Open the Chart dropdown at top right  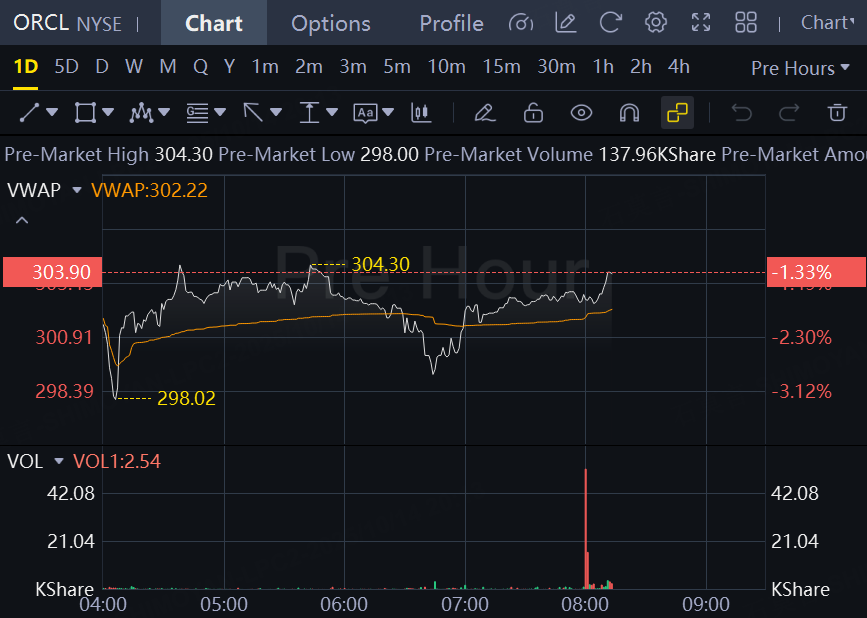tap(827, 23)
